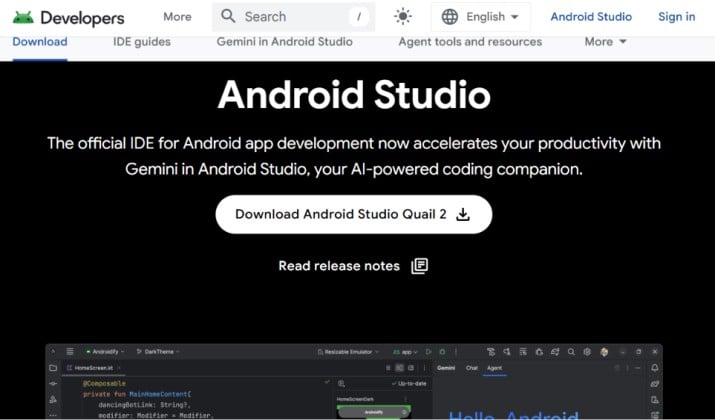715x420 pixels.
Task: Click the green Run play icon
Action: (428, 352)
